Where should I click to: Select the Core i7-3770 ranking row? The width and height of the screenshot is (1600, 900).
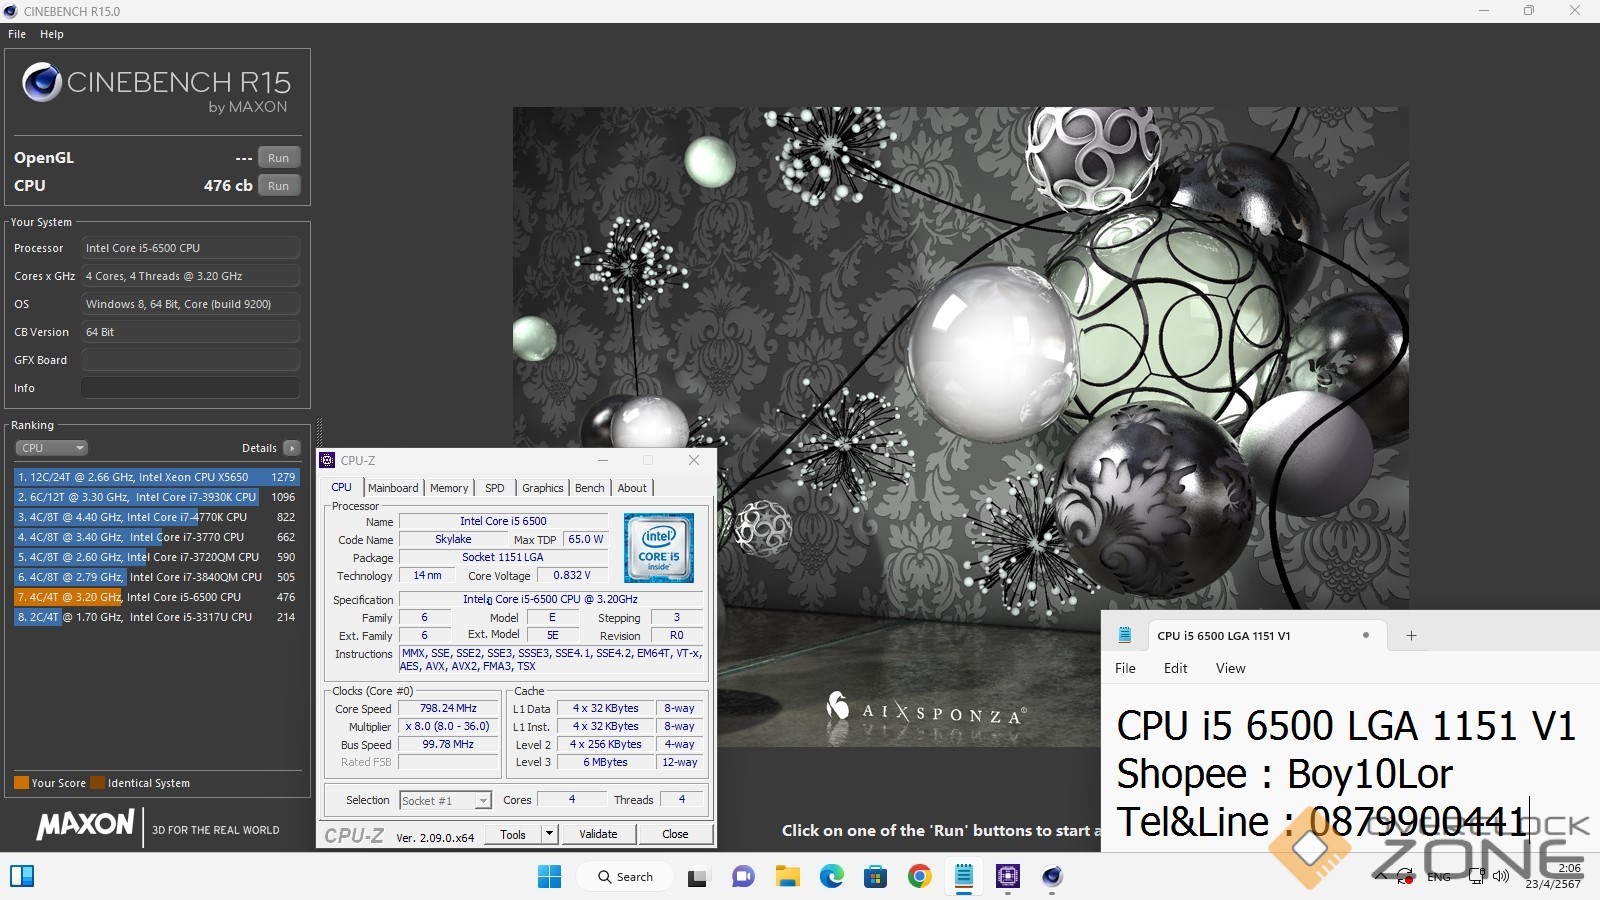coord(156,537)
